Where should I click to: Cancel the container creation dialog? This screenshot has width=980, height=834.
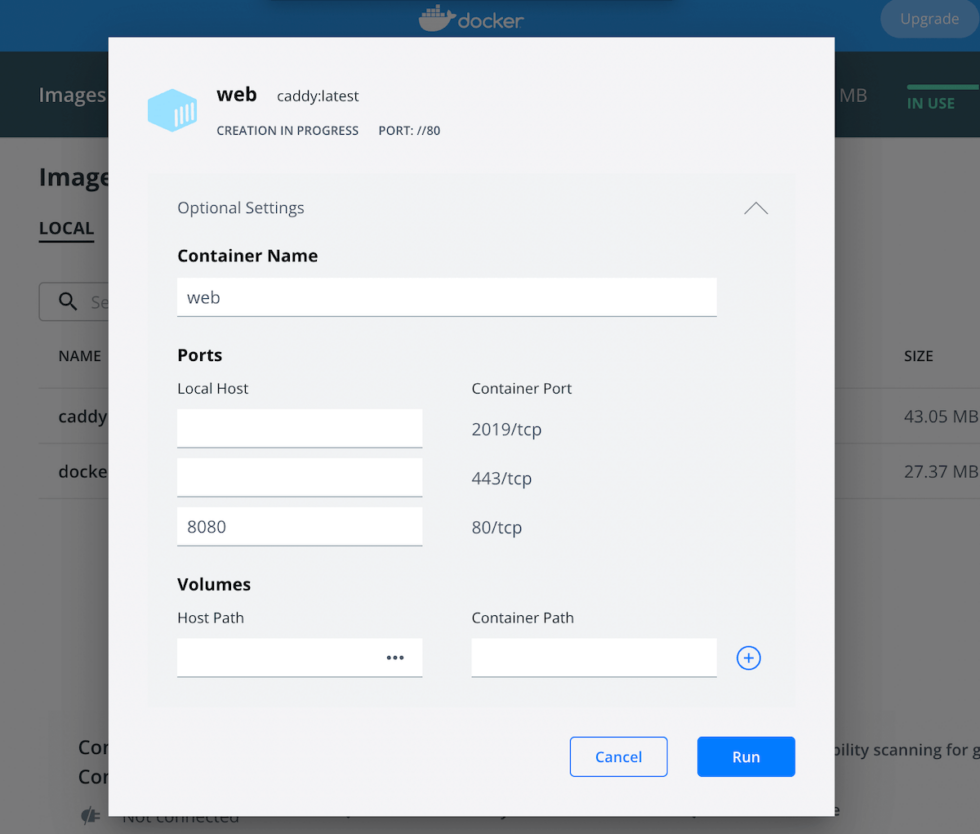click(x=618, y=756)
